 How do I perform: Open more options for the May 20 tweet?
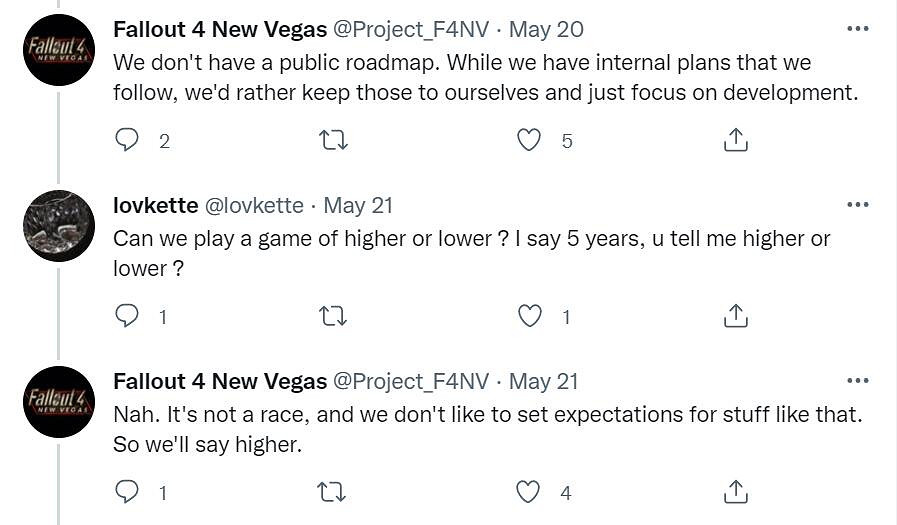click(857, 29)
